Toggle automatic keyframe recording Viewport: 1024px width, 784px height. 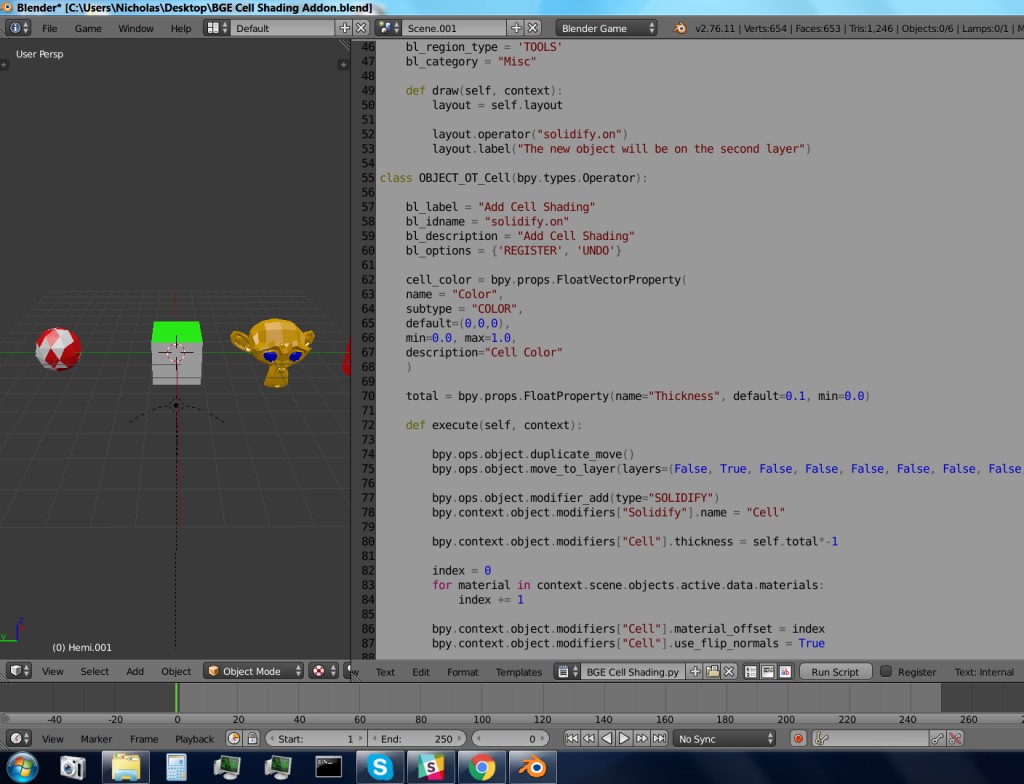tap(798, 739)
